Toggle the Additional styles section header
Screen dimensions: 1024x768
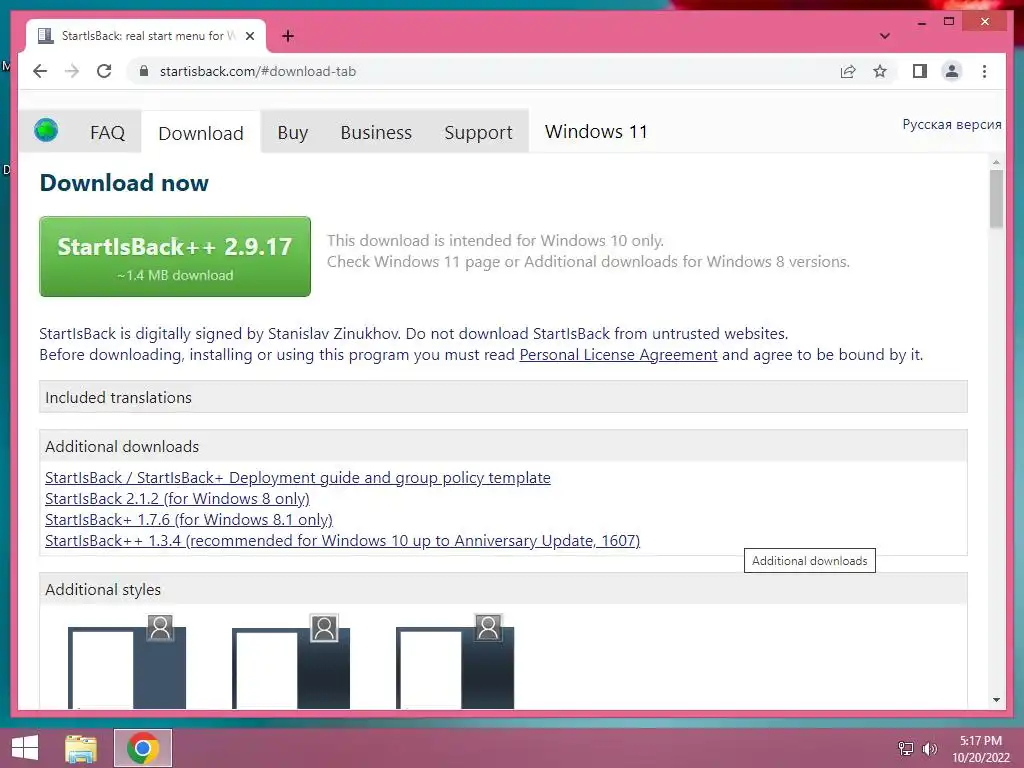[503, 589]
